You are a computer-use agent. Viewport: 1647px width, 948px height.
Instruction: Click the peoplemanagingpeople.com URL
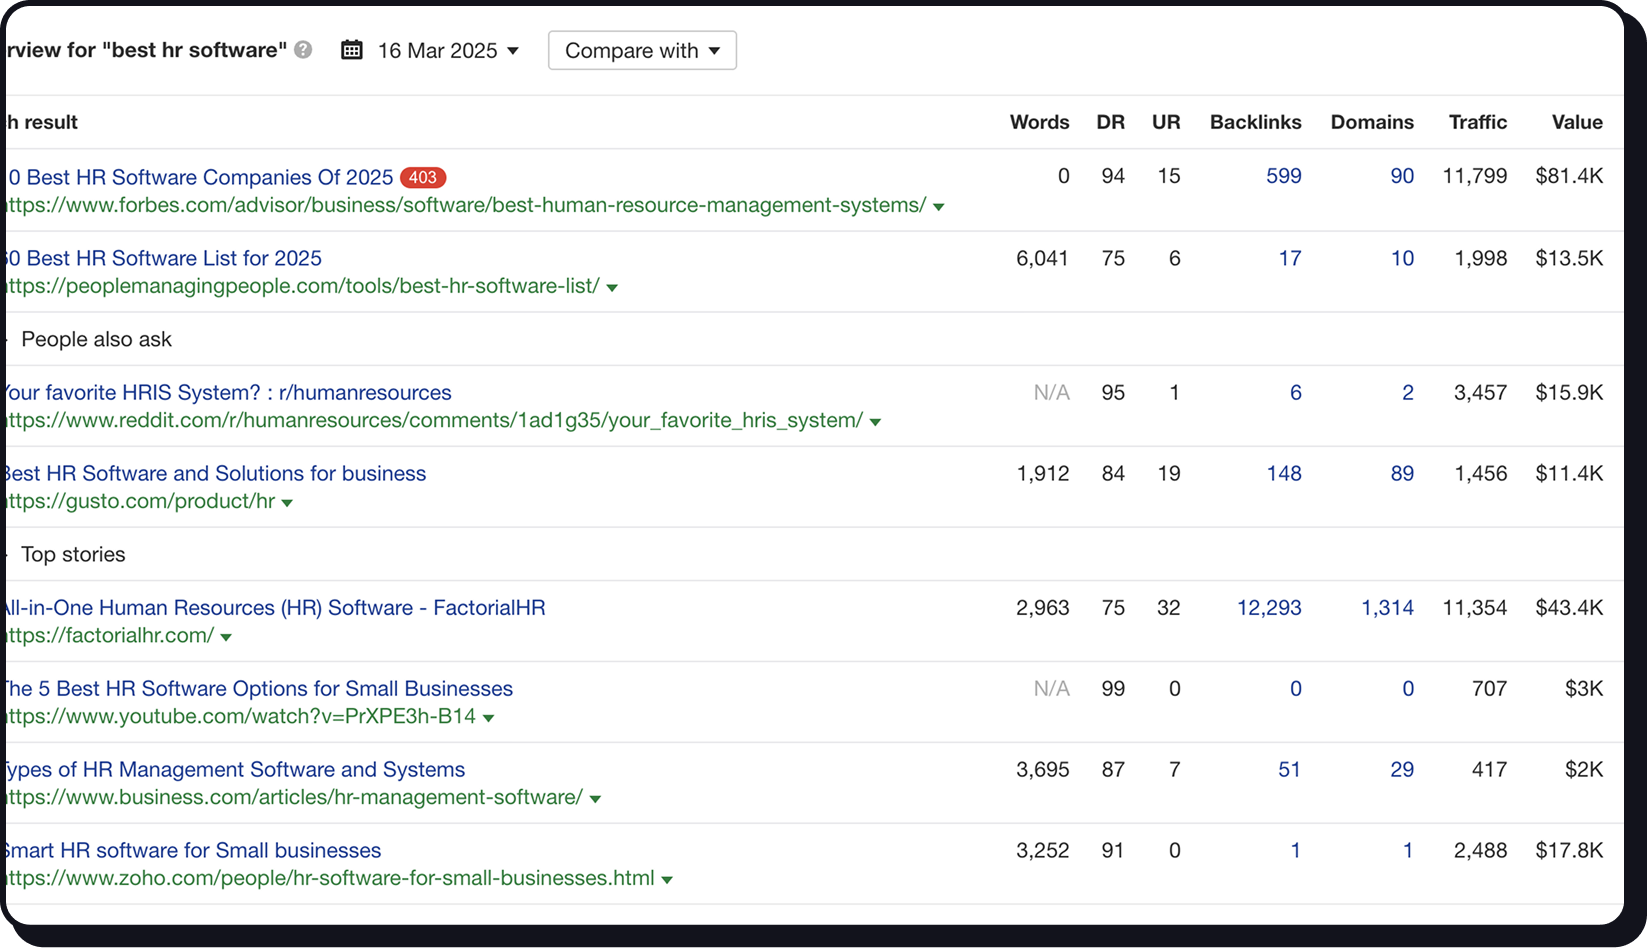coord(303,286)
